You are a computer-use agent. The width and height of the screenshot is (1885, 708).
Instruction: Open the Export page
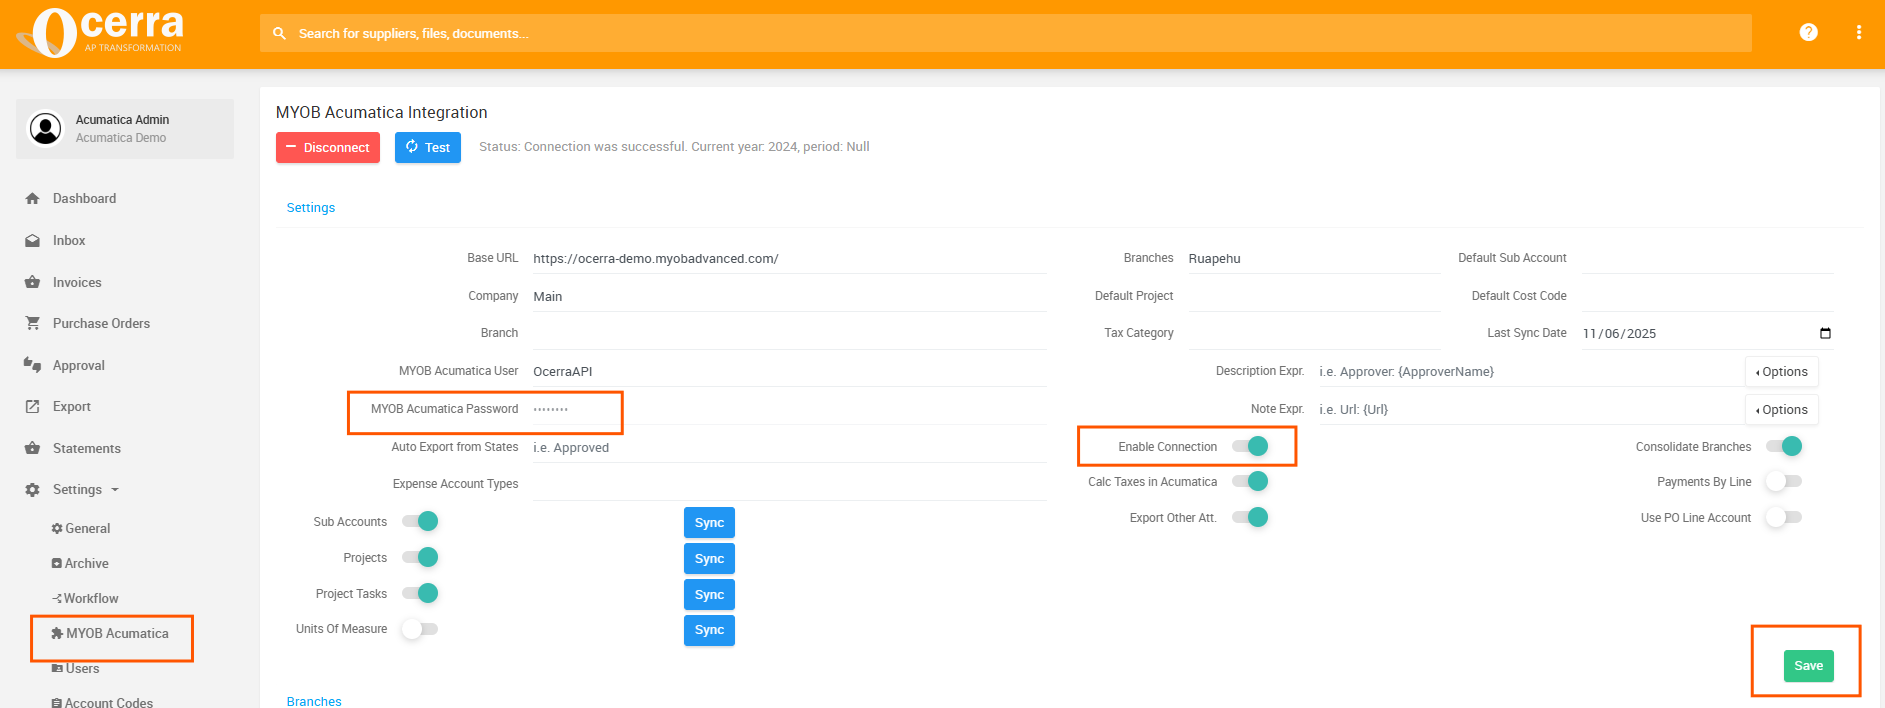(72, 406)
